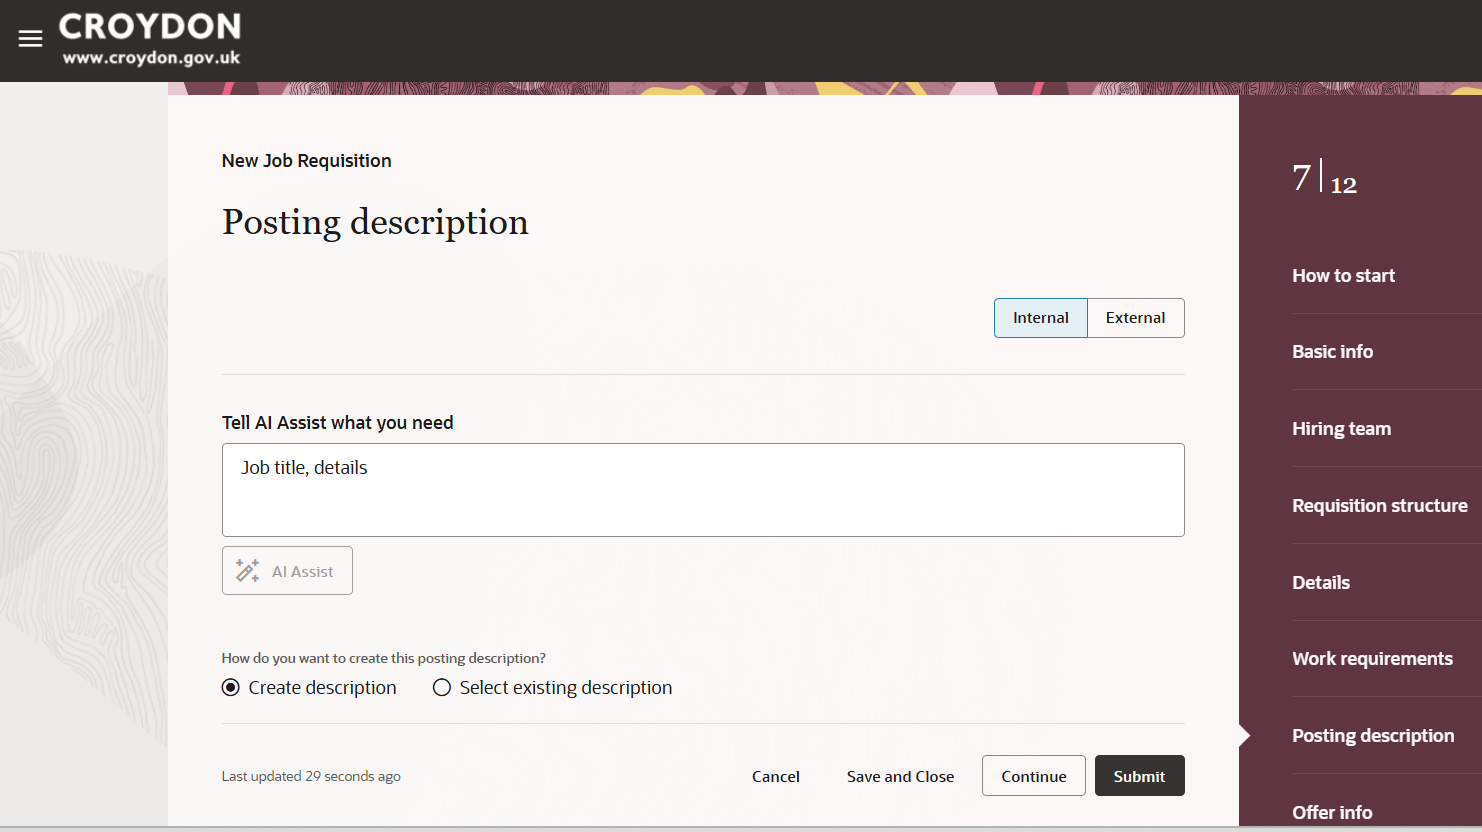Go to the How to start step
The image size is (1482, 832).
(1343, 275)
